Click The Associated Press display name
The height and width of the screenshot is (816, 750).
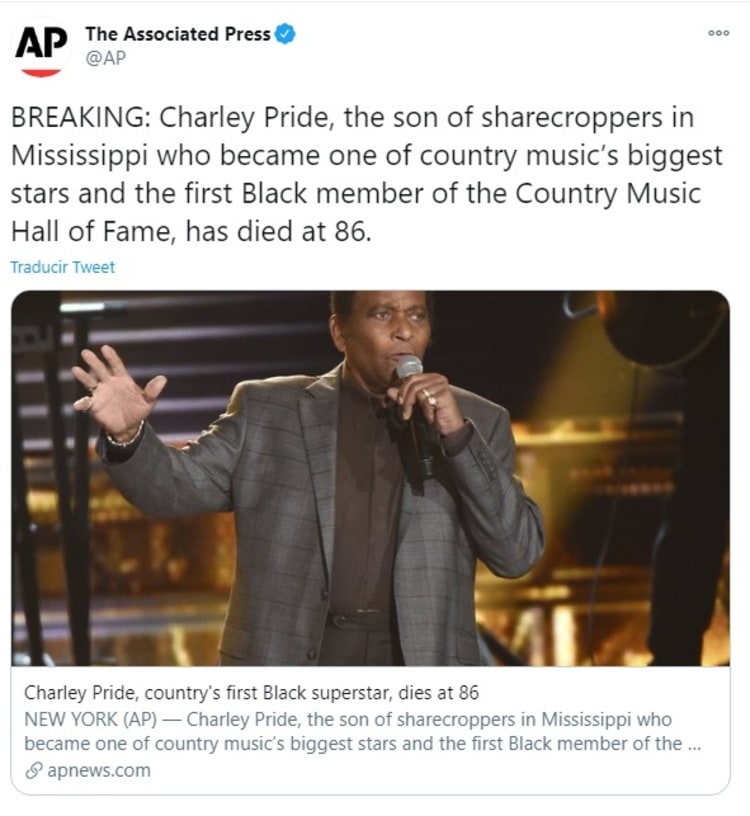[x=177, y=34]
